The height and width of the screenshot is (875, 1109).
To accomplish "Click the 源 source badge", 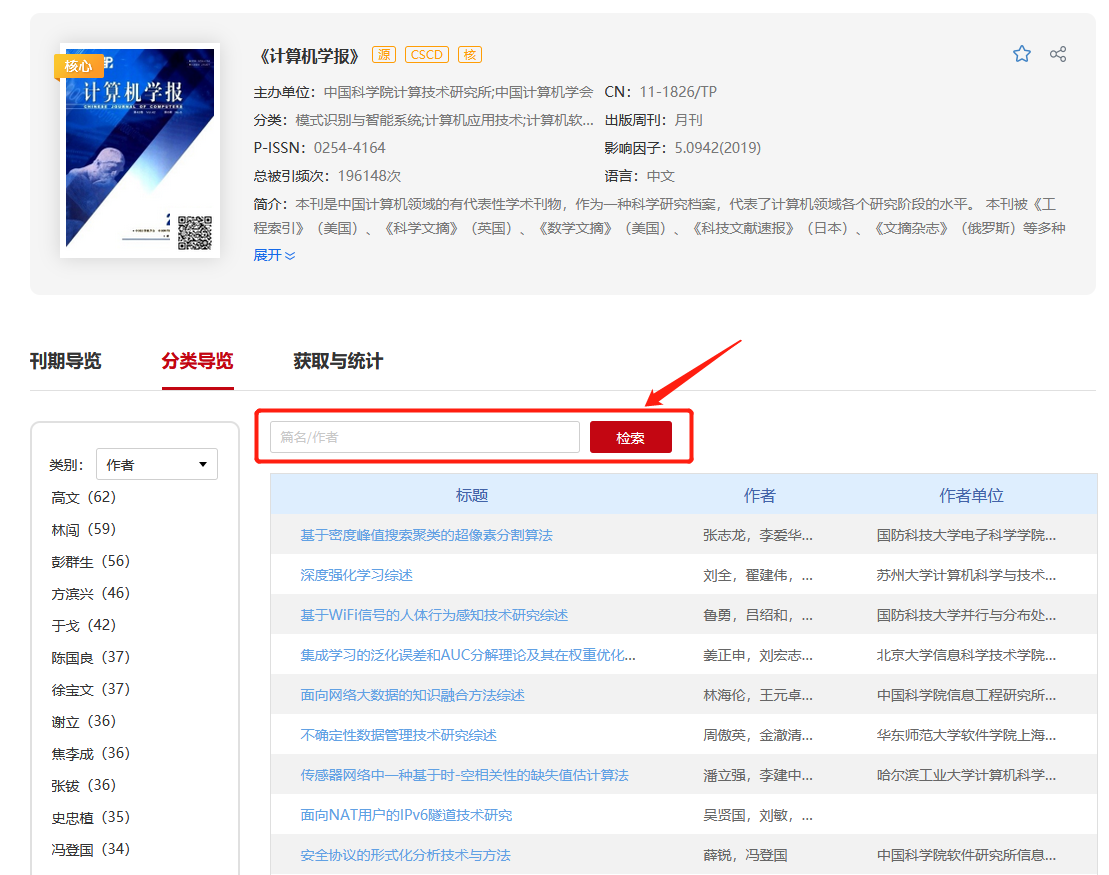I will (x=384, y=54).
